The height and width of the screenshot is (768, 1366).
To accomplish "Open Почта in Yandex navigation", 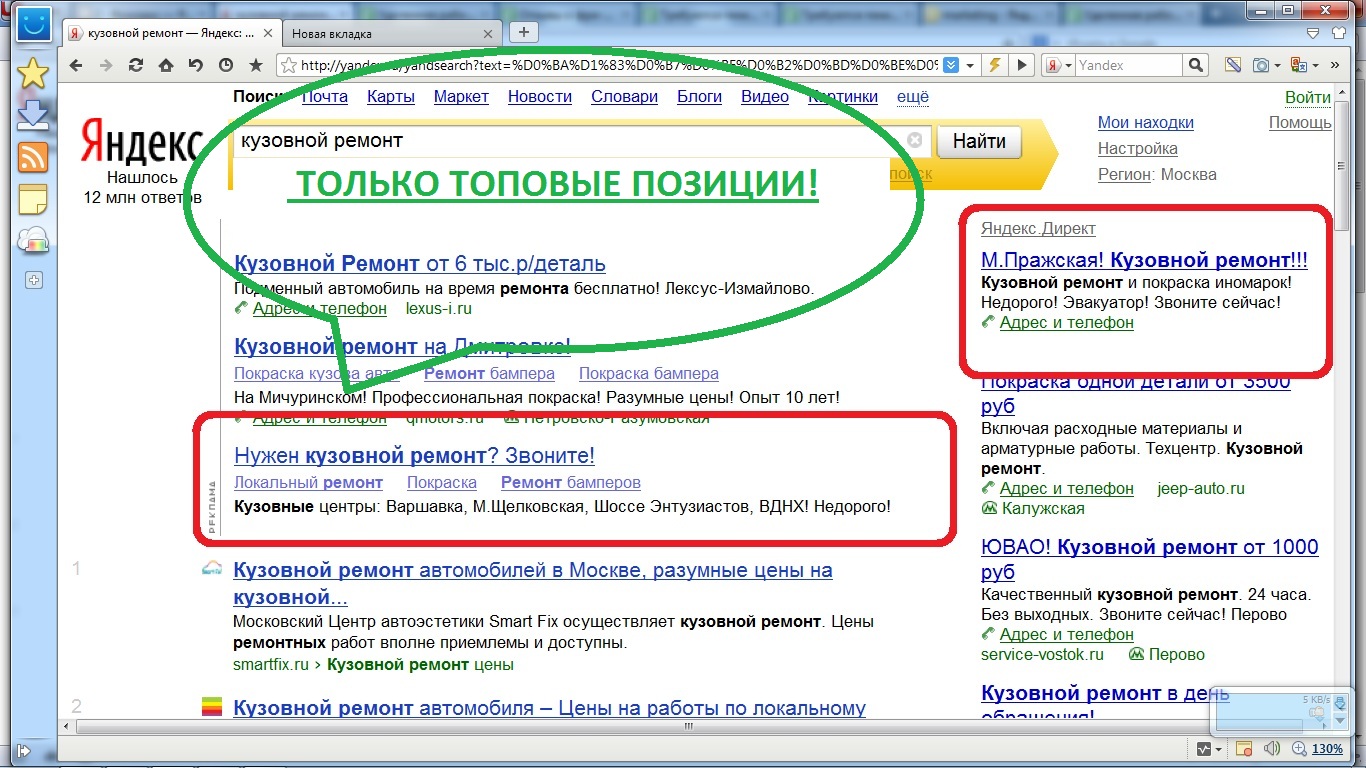I will tap(325, 96).
